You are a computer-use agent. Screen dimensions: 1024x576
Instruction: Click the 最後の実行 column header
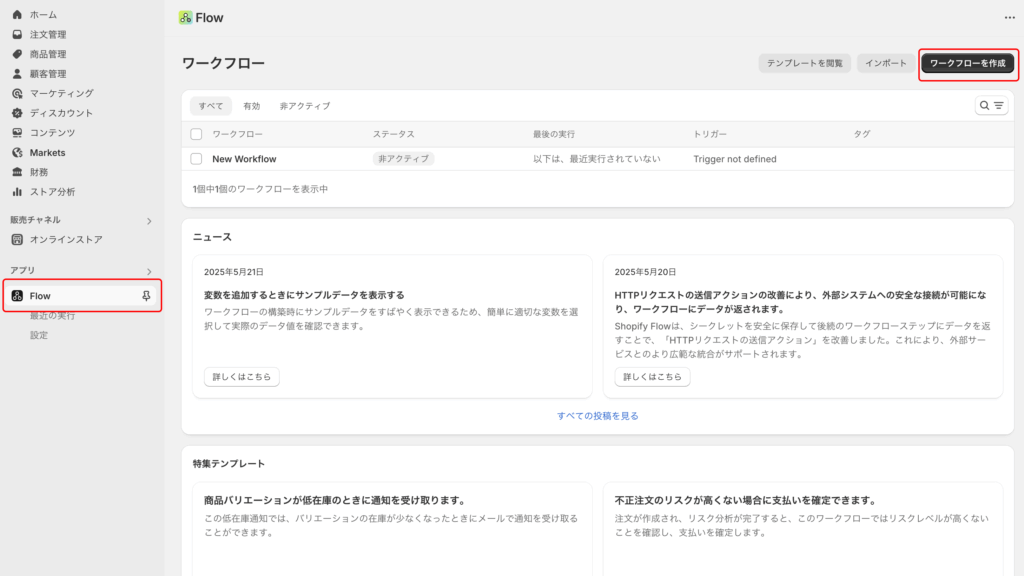coord(554,134)
